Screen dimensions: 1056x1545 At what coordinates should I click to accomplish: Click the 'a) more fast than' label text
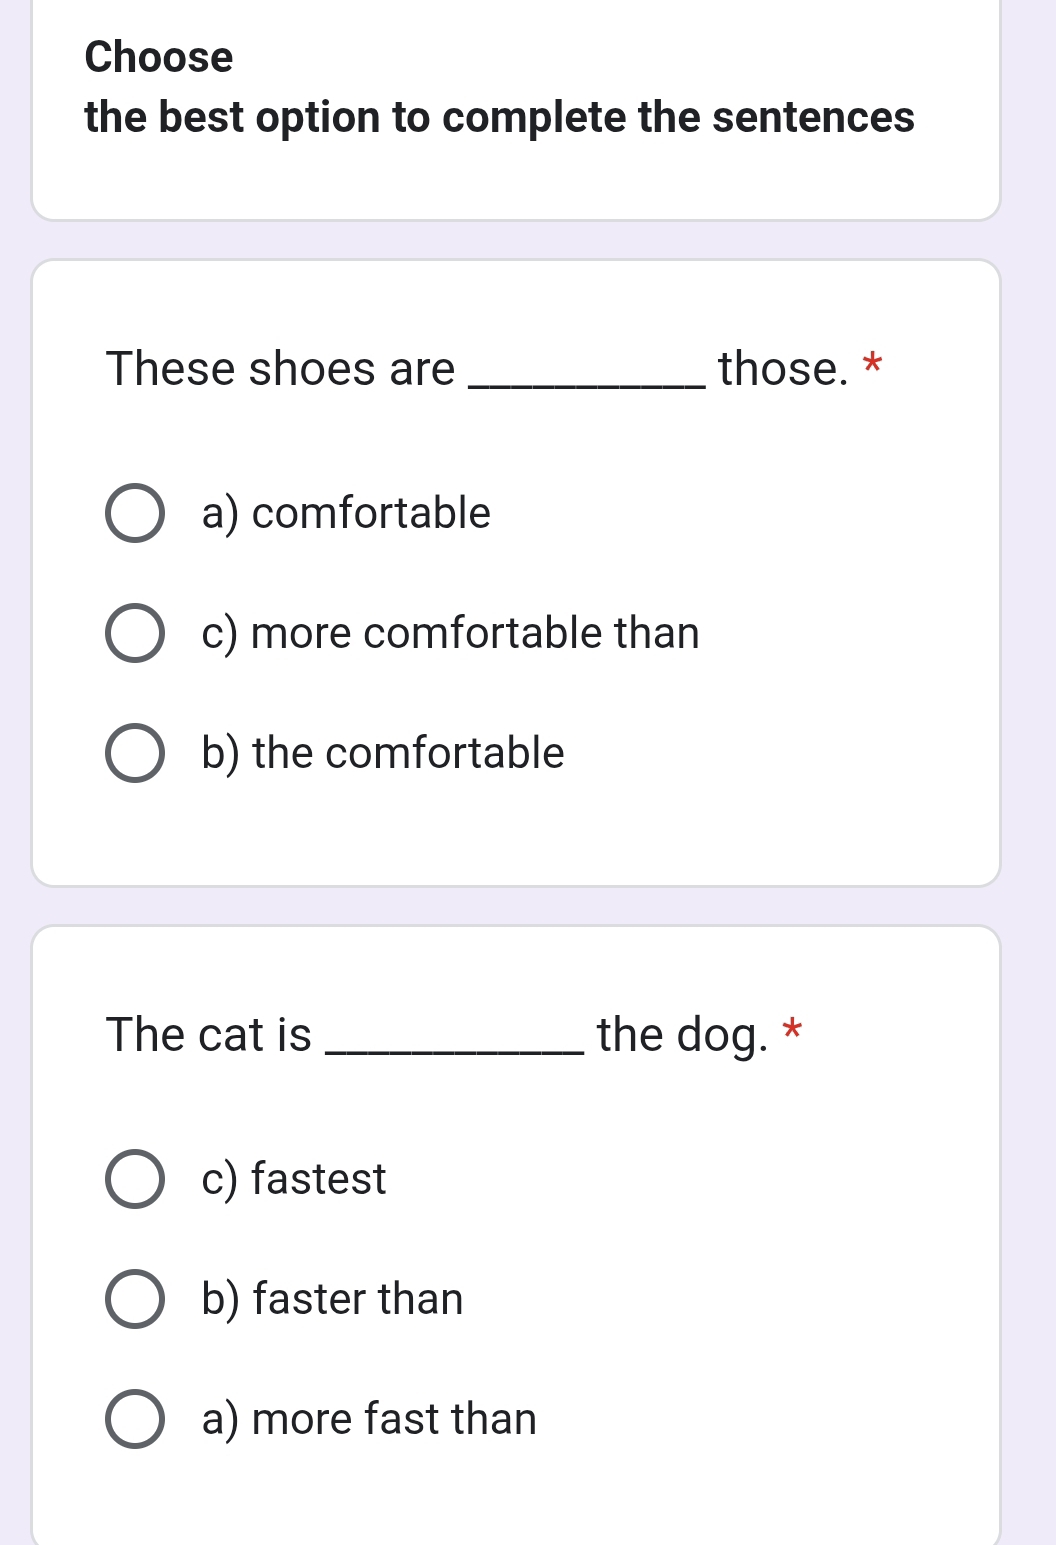click(369, 1420)
